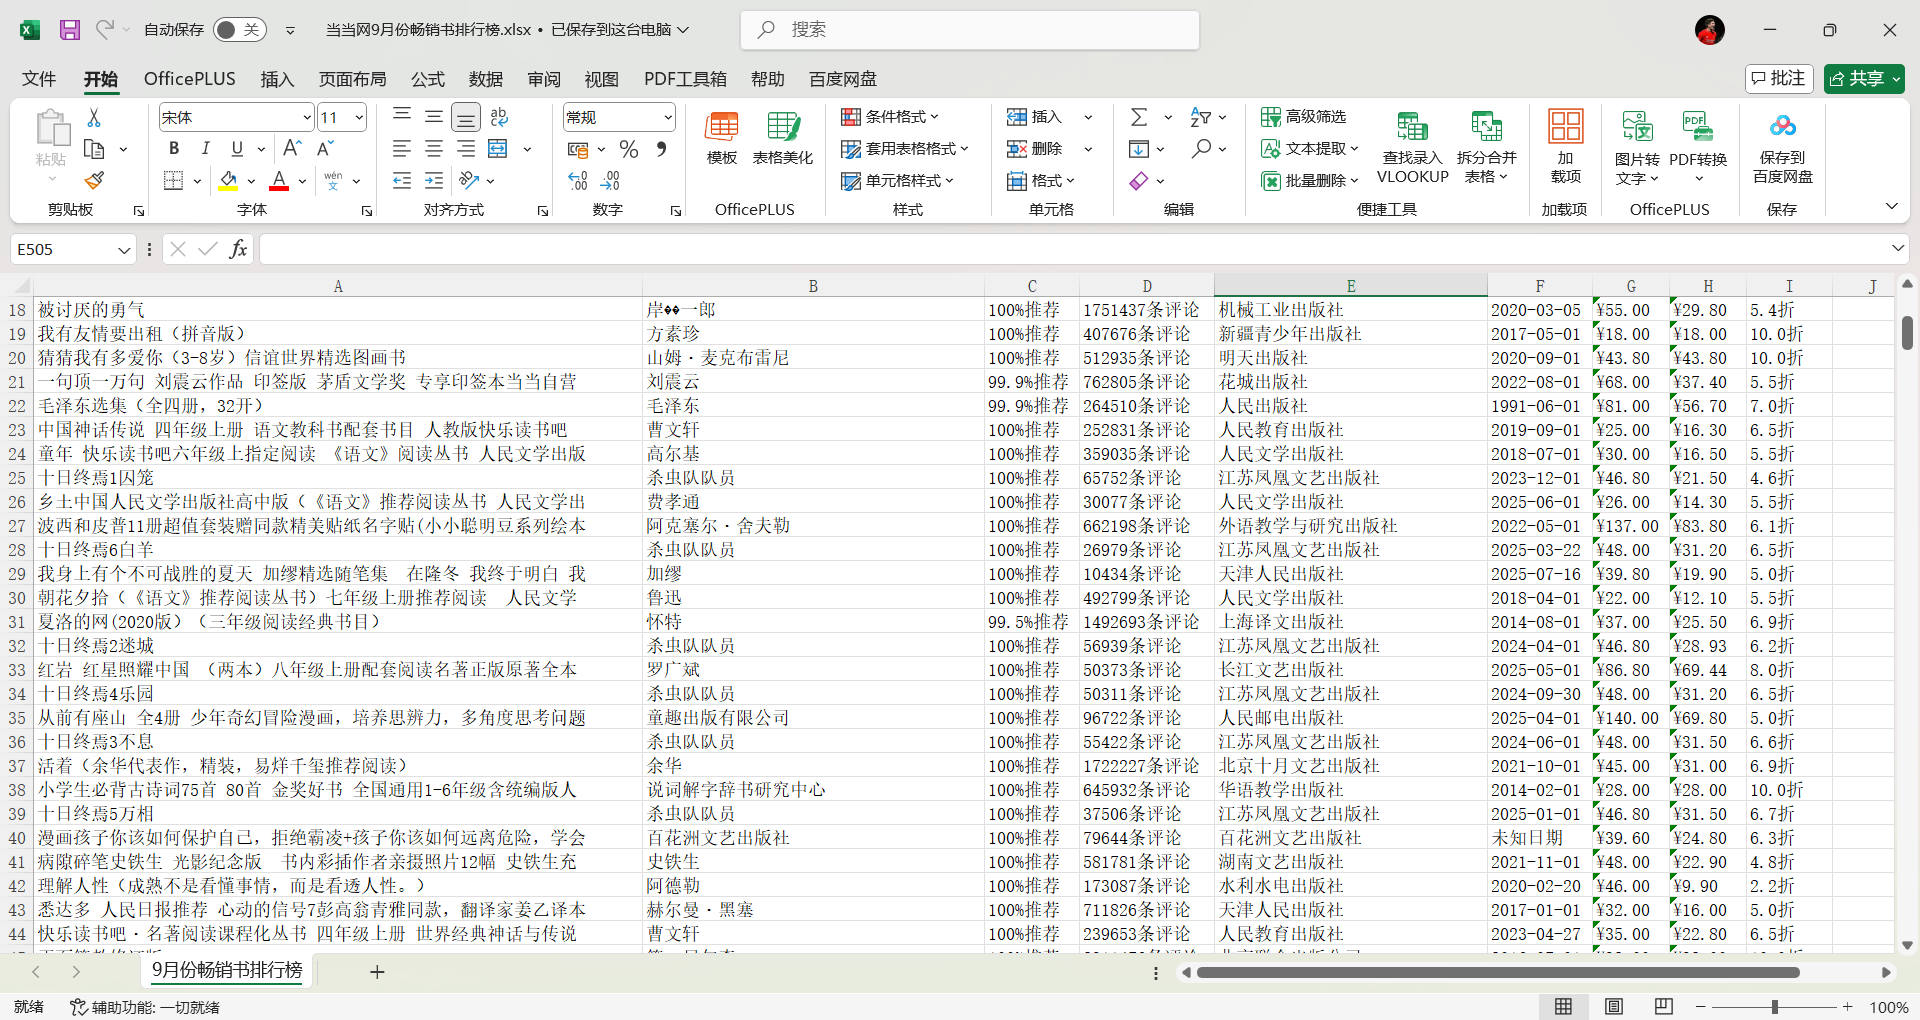Save the workbook with the save icon

[69, 30]
